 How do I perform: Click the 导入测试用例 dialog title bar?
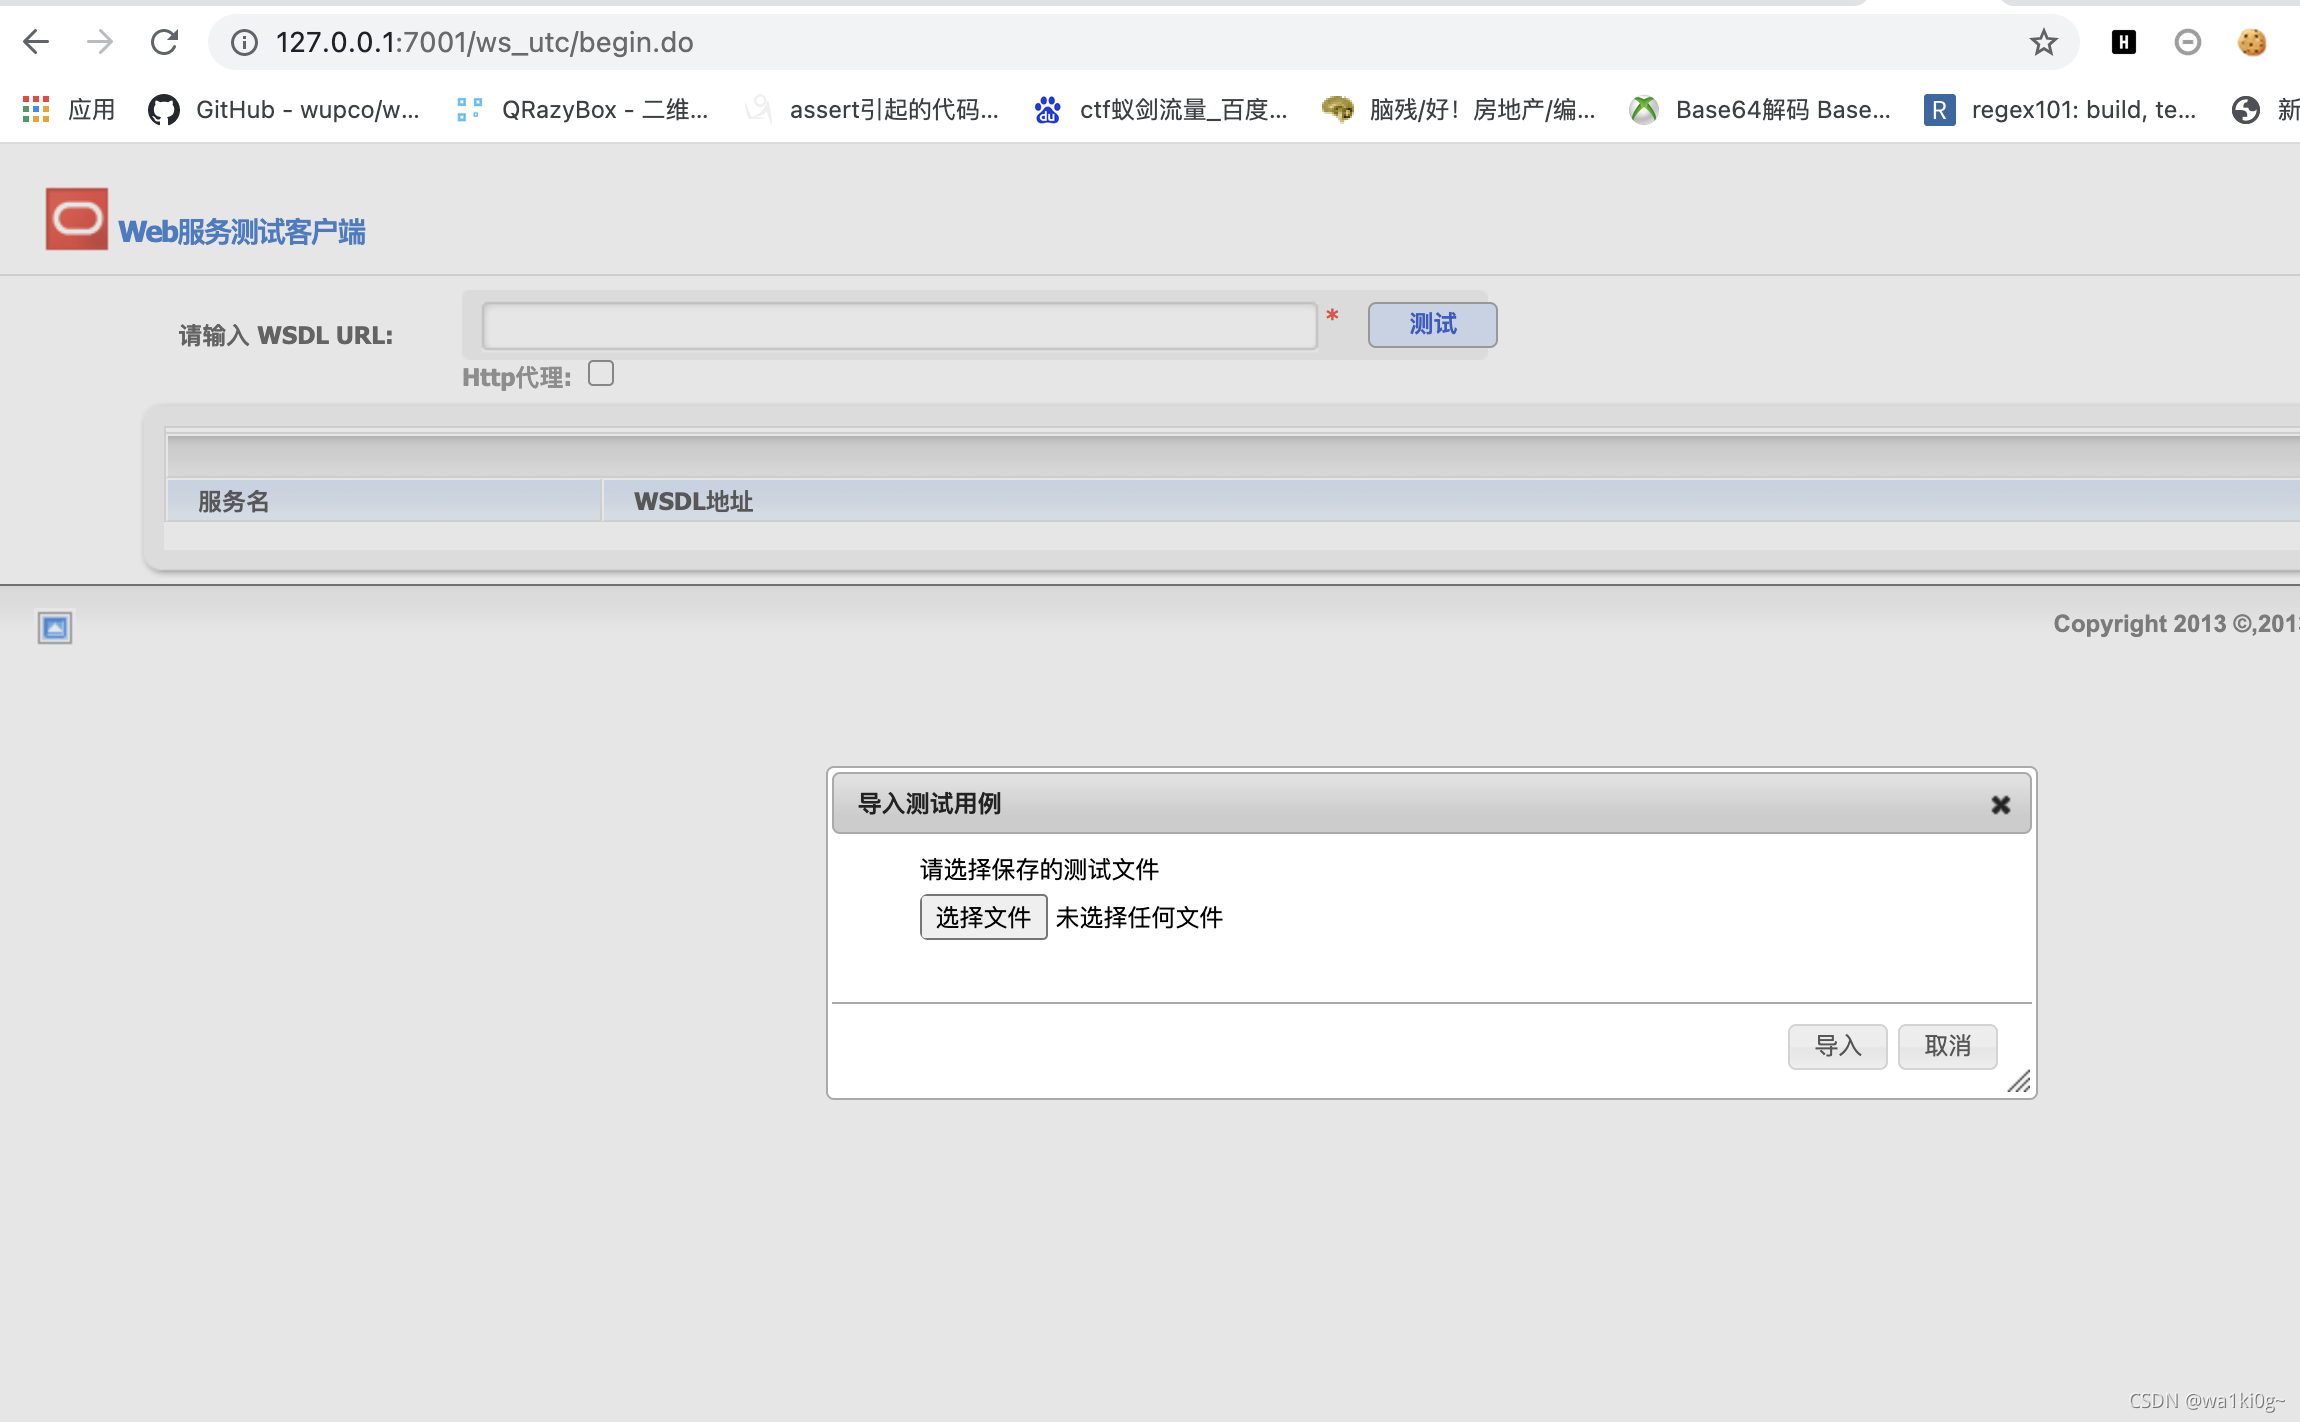(x=1431, y=803)
